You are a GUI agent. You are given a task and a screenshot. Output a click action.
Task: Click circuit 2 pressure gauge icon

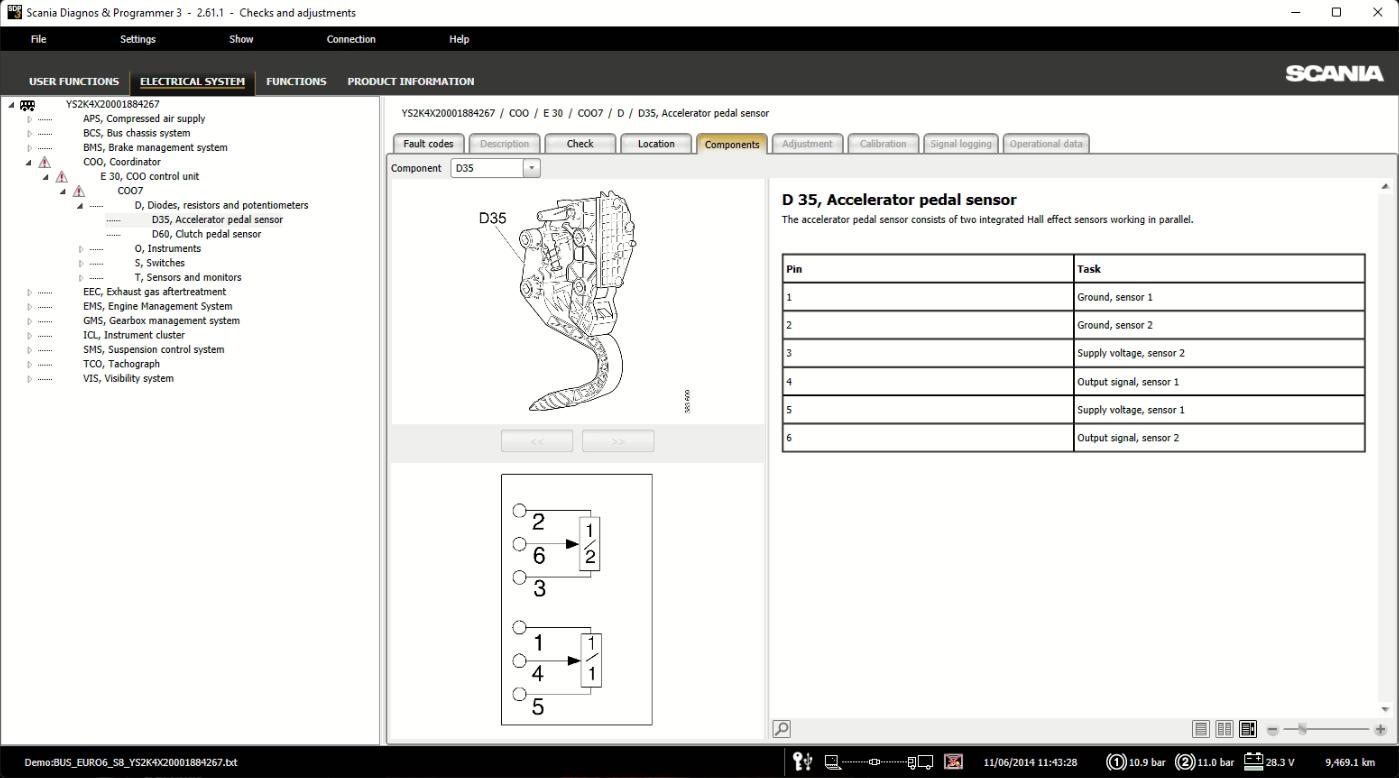(1185, 762)
